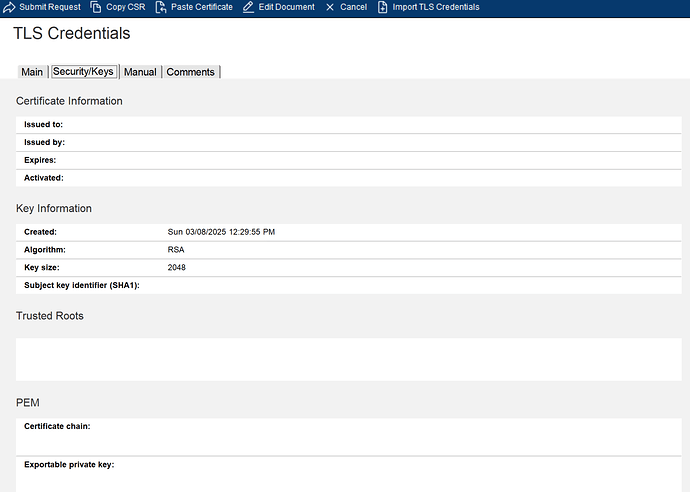
Task: Click the Paste Certificate clipboard icon
Action: coord(161,7)
